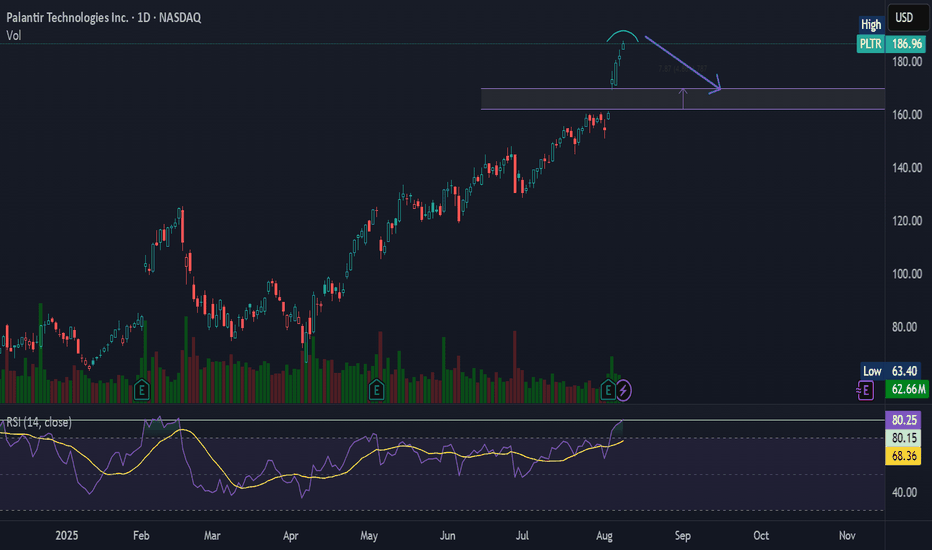Click the Aug label on time axis
The height and width of the screenshot is (550, 932).
coord(604,536)
